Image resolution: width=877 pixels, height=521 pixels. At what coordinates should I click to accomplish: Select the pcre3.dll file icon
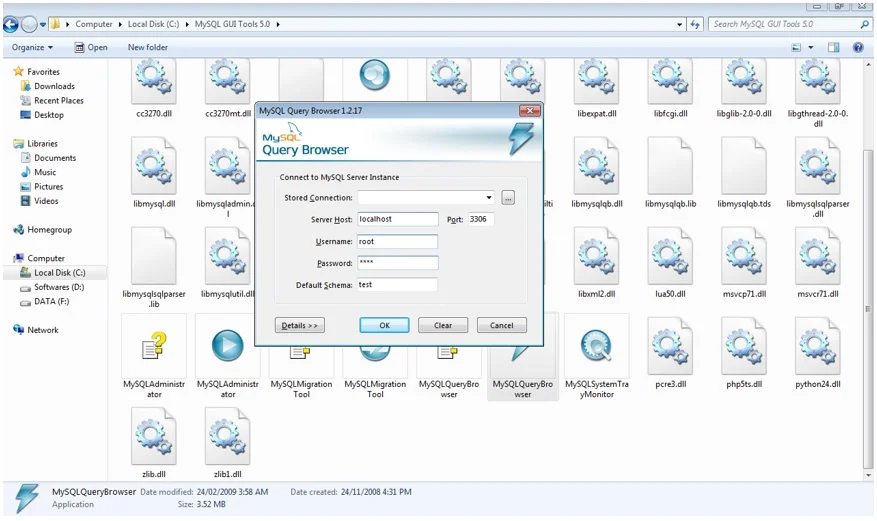pos(670,346)
